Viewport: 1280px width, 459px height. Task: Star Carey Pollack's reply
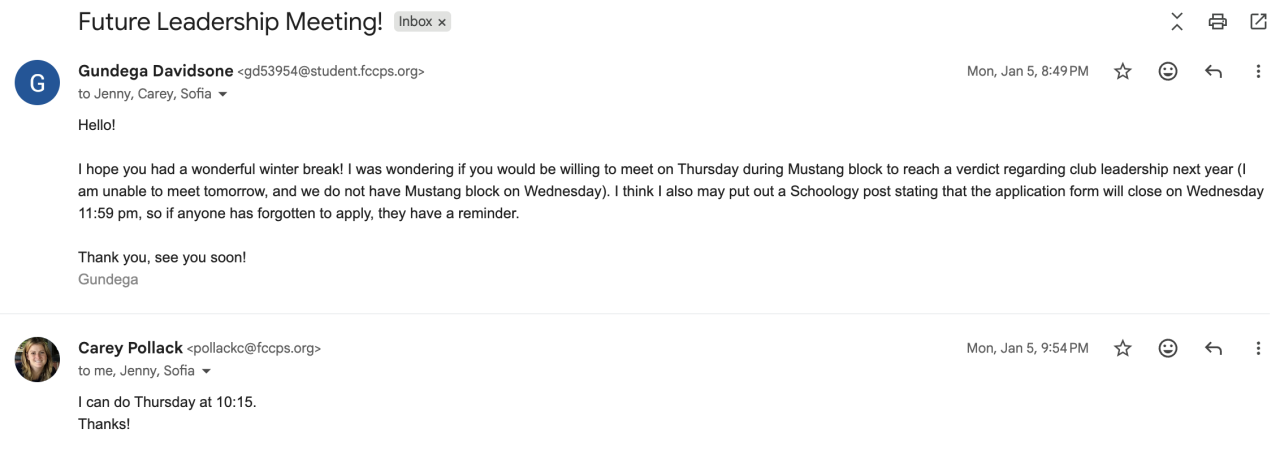click(1123, 348)
